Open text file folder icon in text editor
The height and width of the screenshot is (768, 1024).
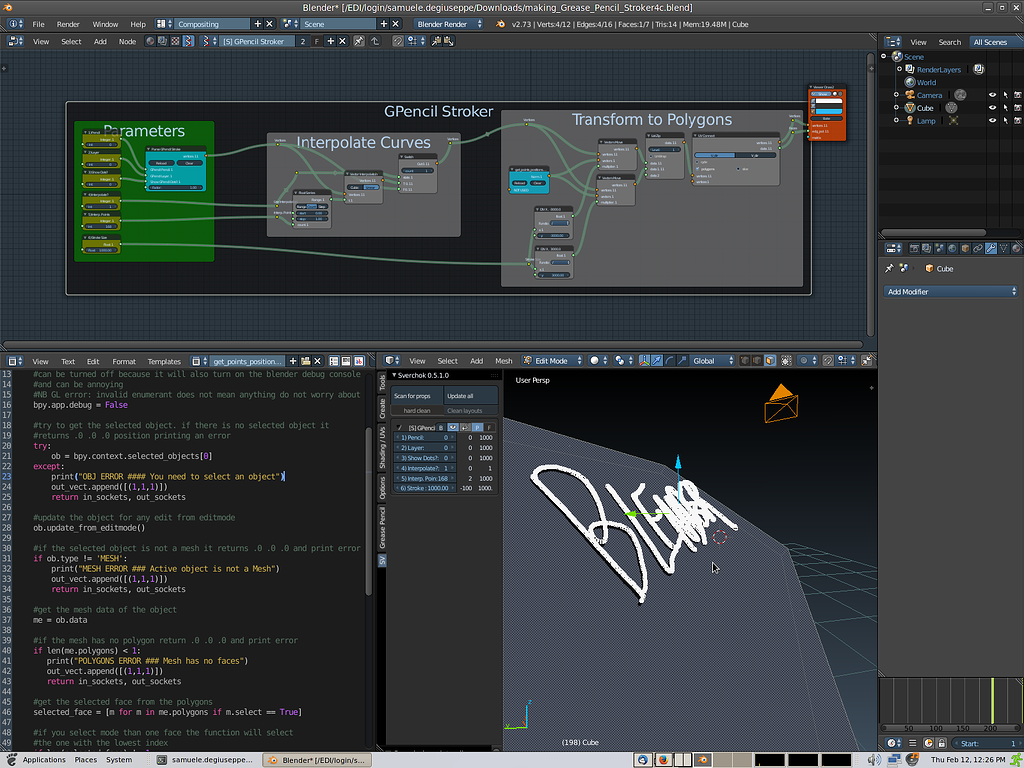tap(305, 361)
